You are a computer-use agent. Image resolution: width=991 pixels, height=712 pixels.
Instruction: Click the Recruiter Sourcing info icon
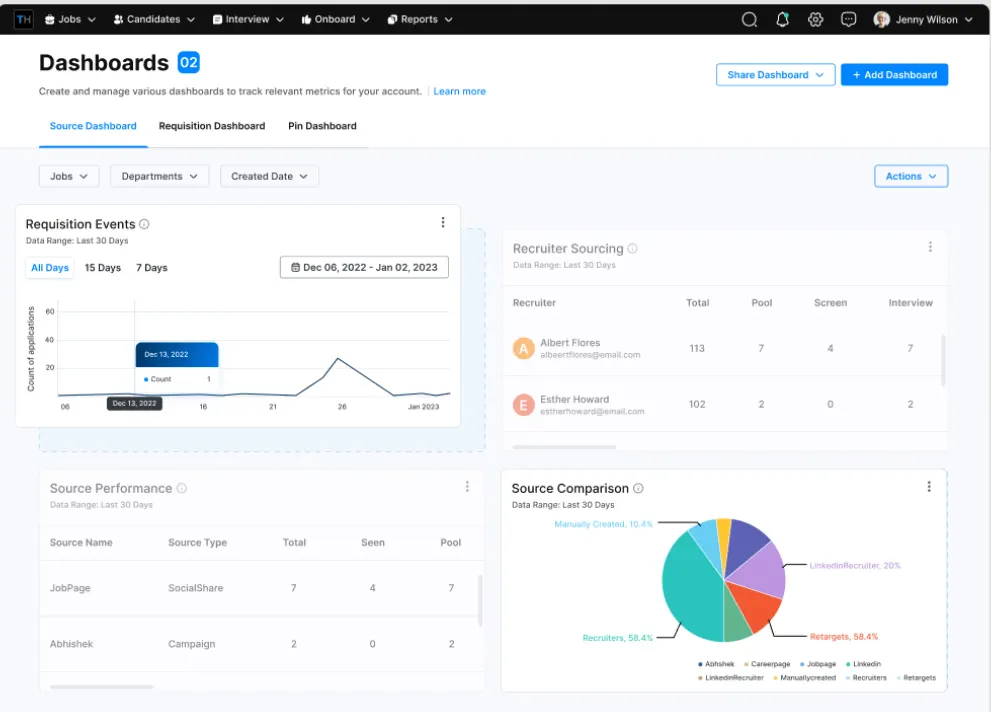pyautogui.click(x=632, y=248)
